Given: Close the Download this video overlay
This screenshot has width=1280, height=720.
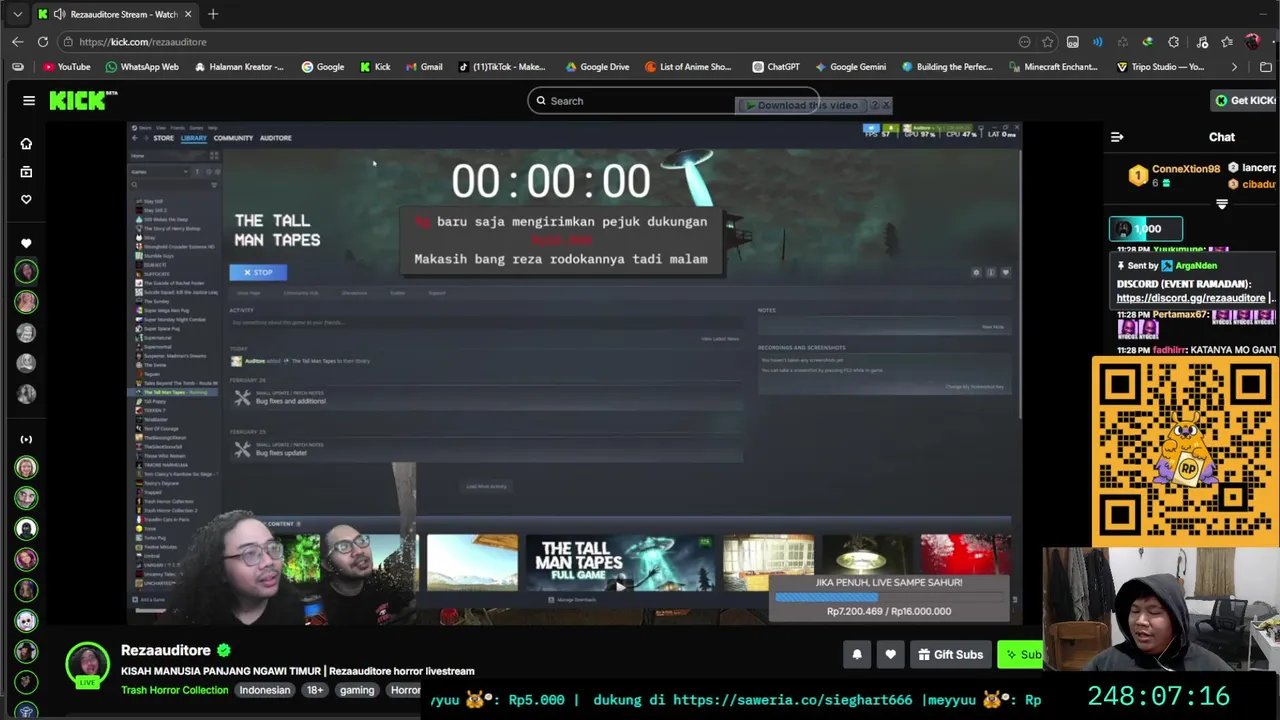Looking at the screenshot, I should tap(886, 105).
